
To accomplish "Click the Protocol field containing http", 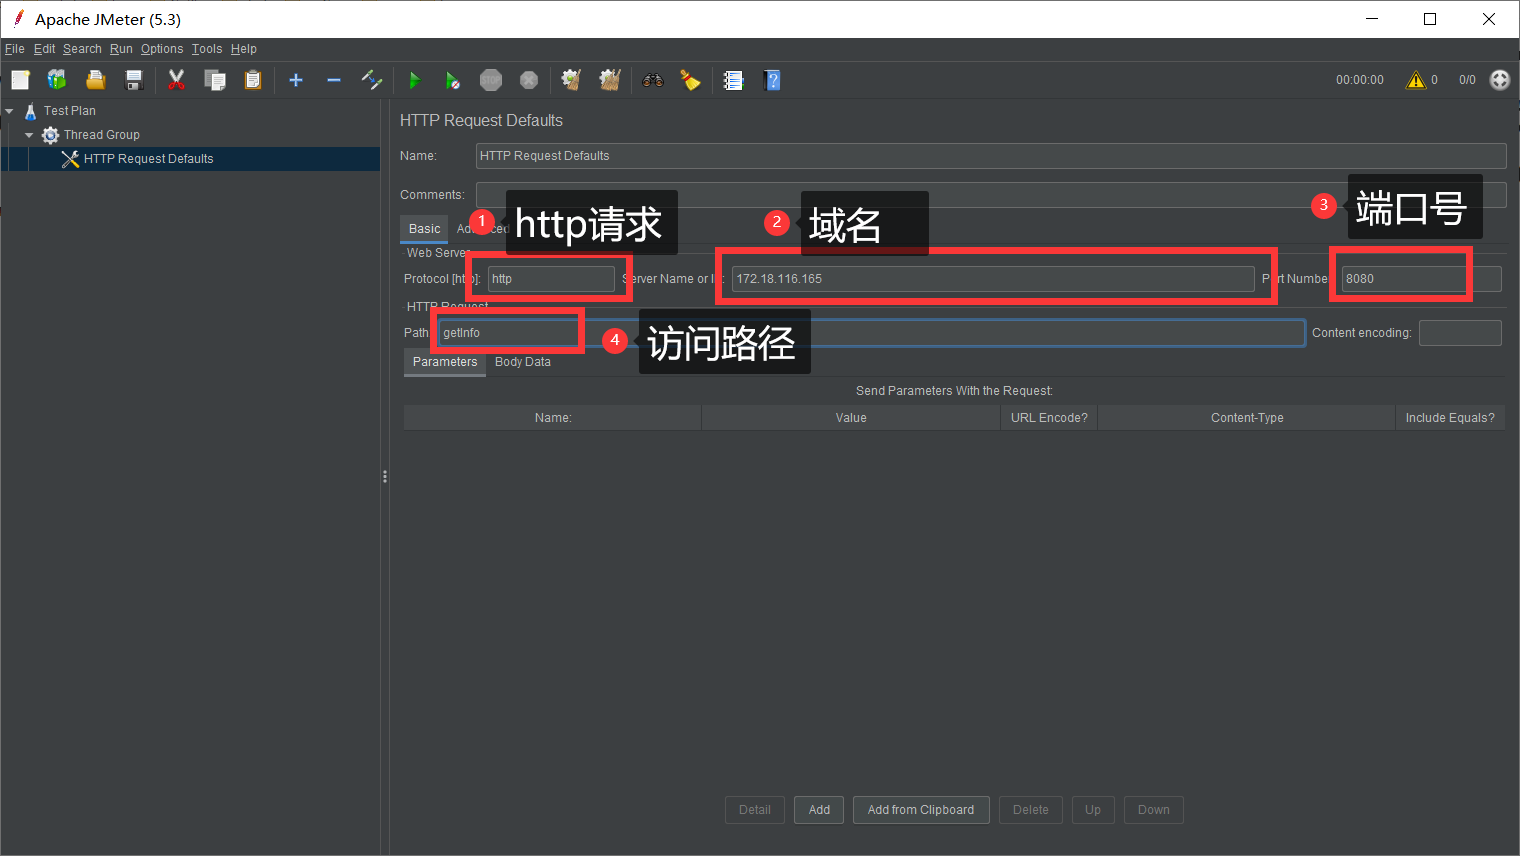I will [551, 279].
